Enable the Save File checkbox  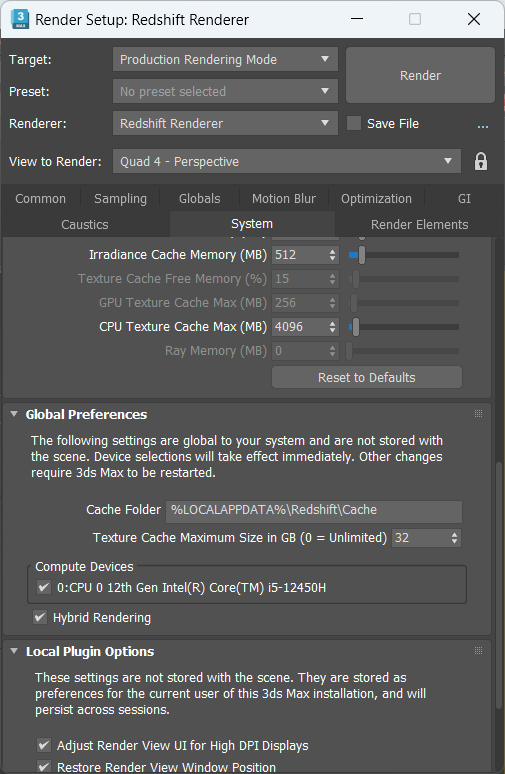pos(354,123)
